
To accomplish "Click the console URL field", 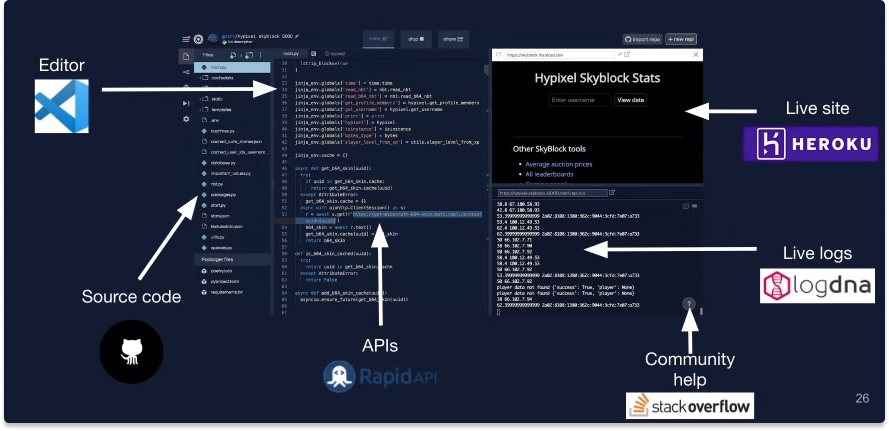I will pyautogui.click(x=552, y=193).
